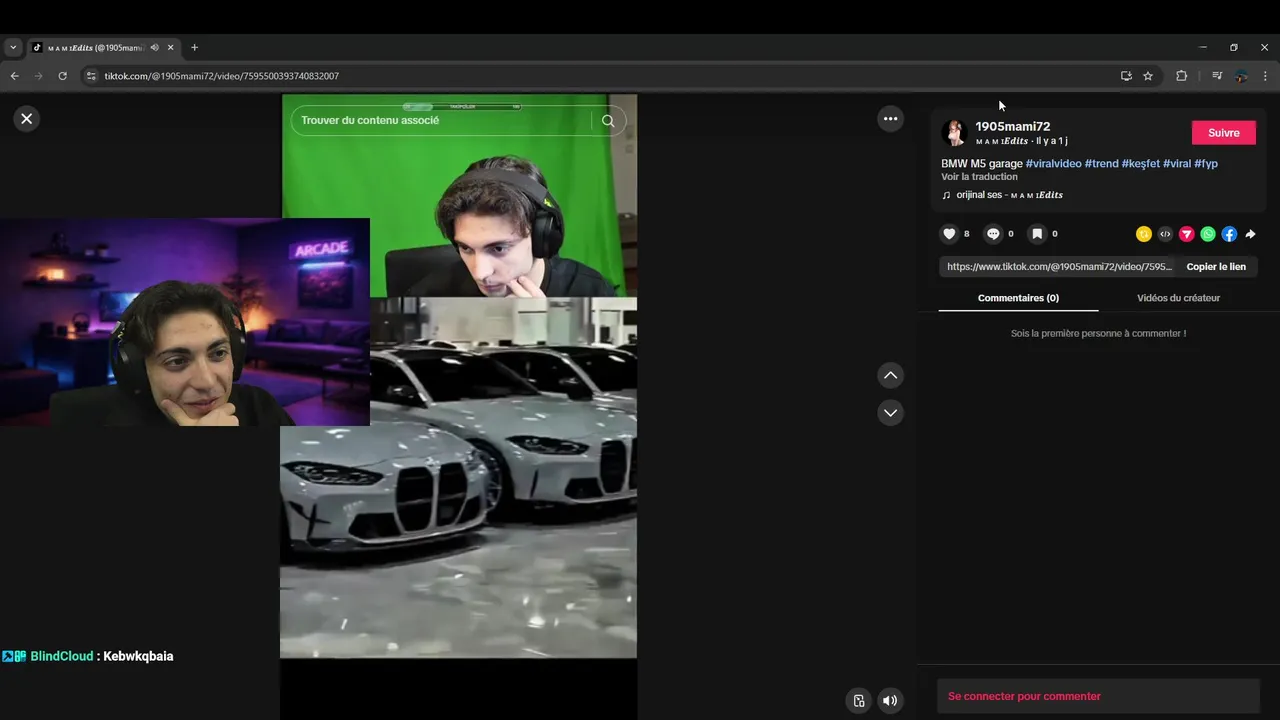The image size is (1280, 720).
Task: Repost the video using the yellow icon
Action: tap(1144, 234)
